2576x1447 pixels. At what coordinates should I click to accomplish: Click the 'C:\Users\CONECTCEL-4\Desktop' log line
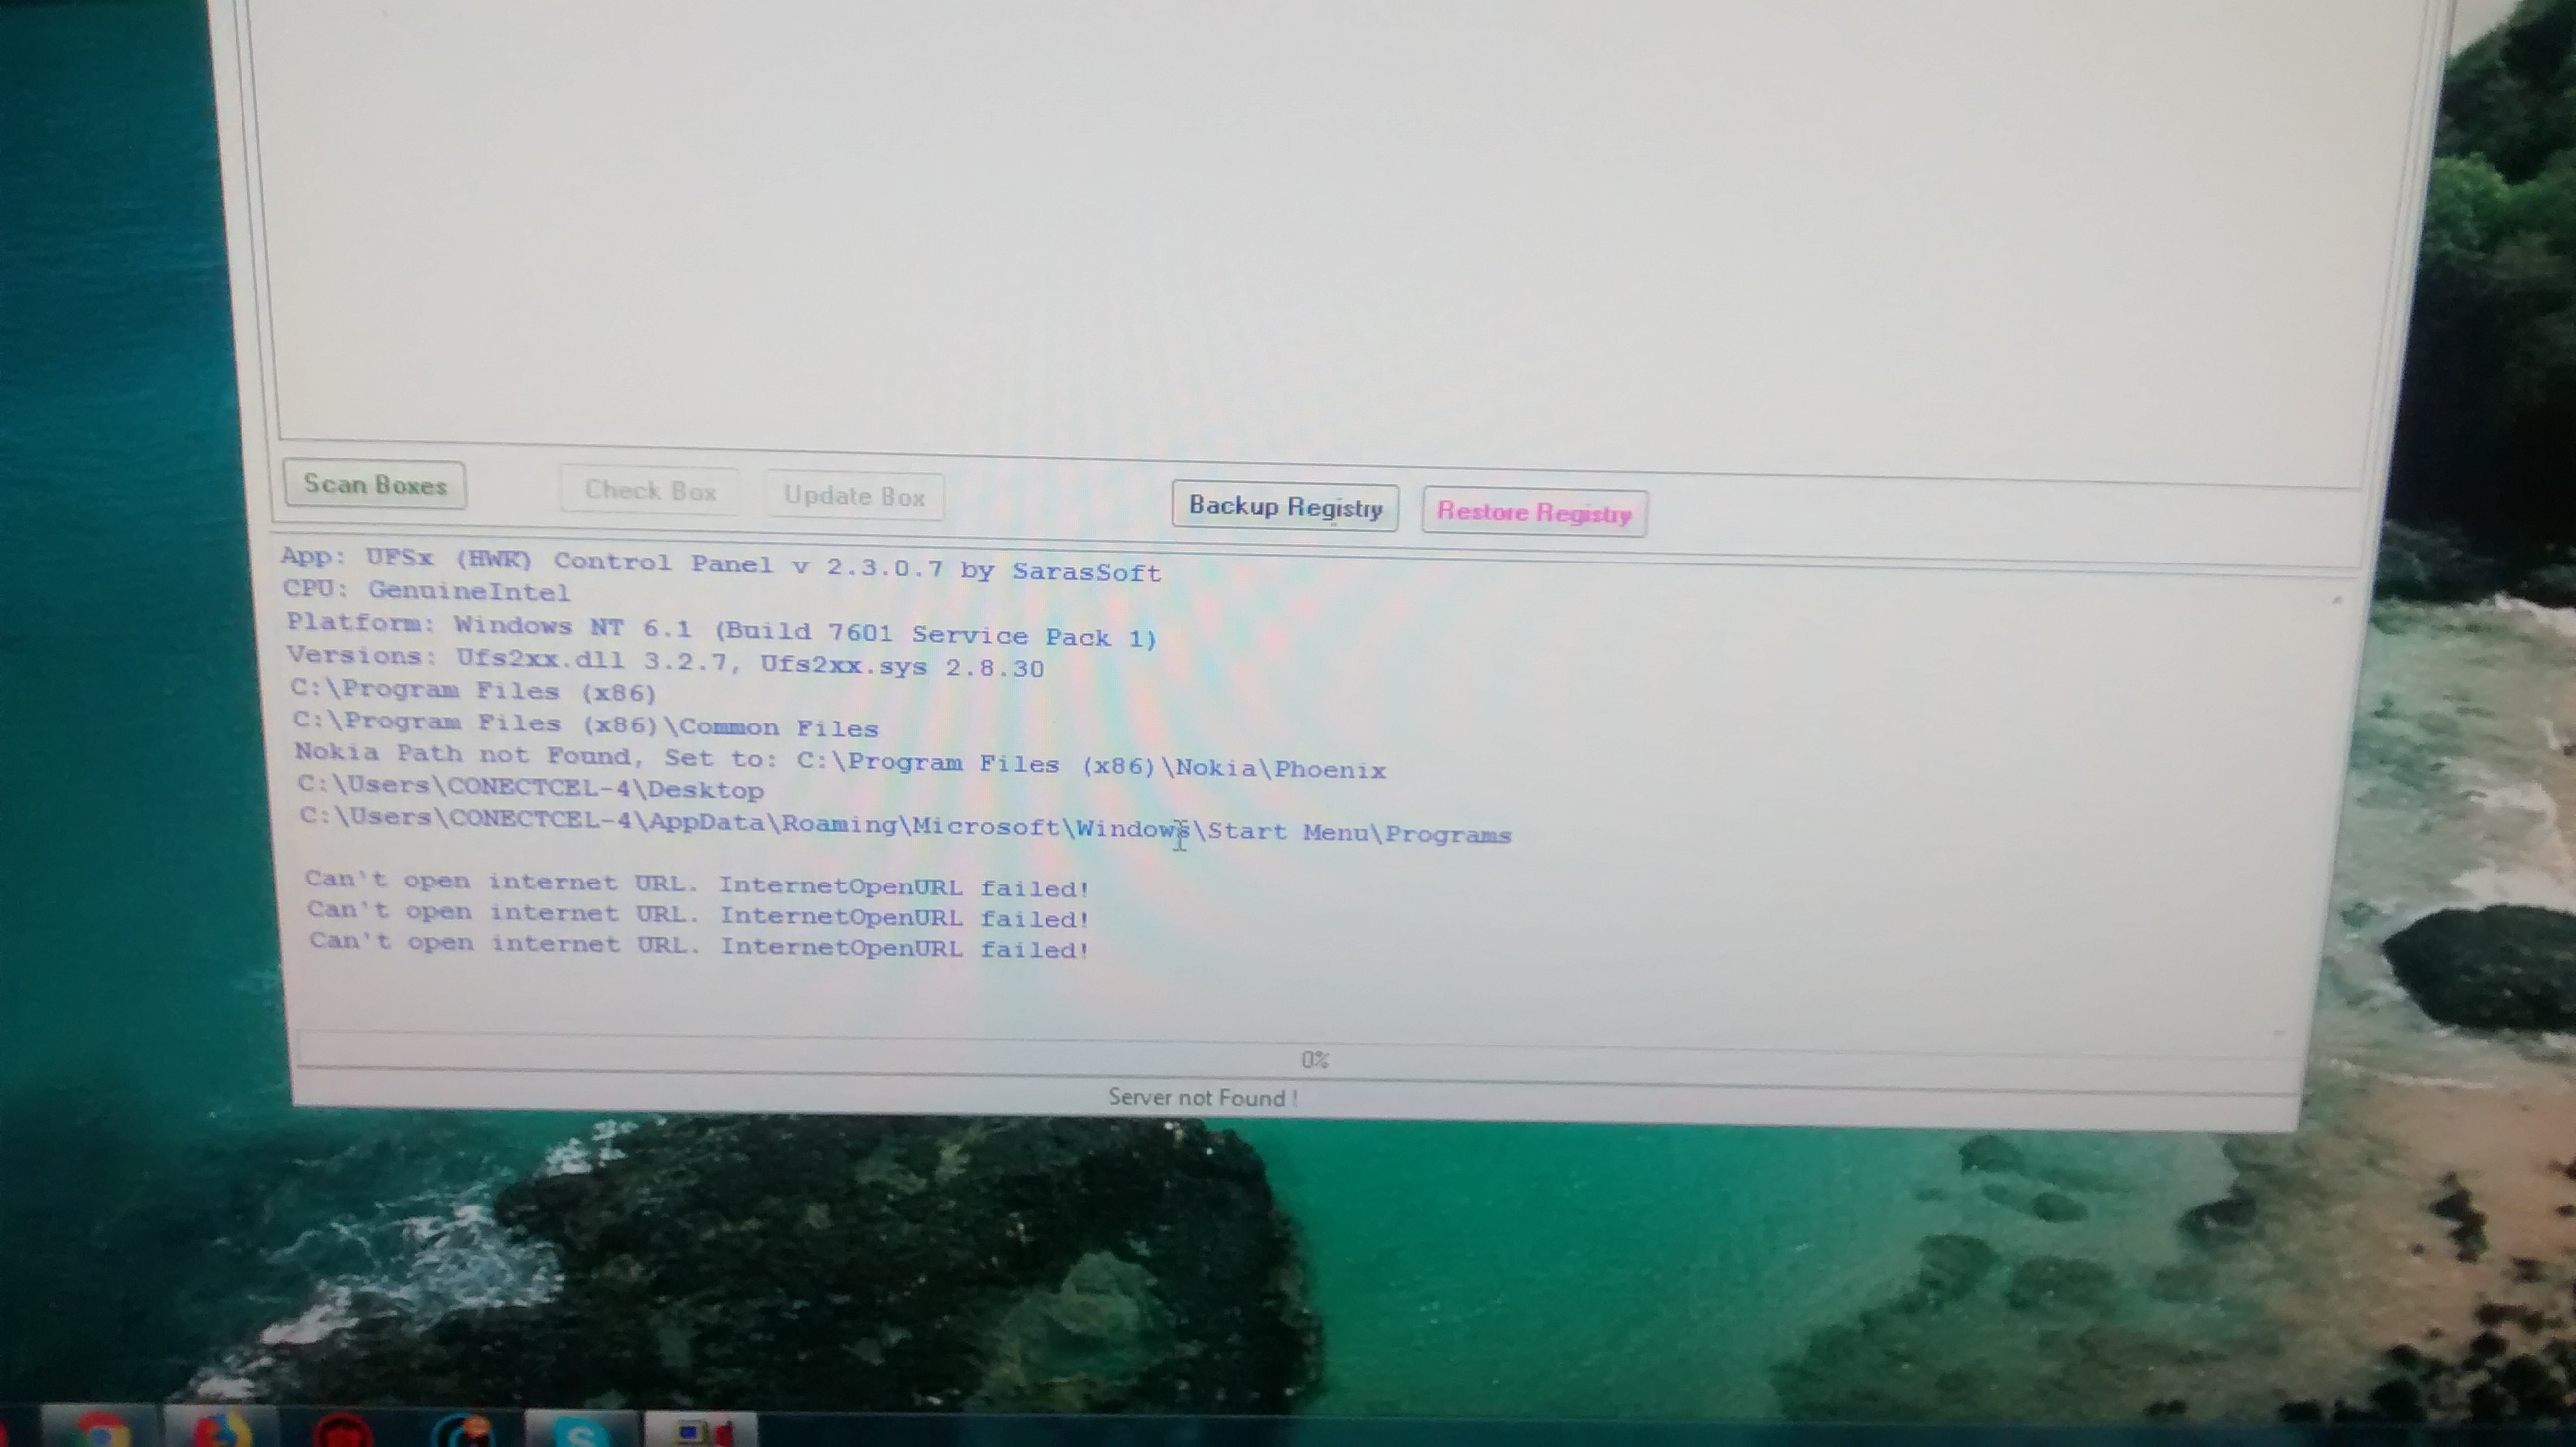(x=531, y=788)
